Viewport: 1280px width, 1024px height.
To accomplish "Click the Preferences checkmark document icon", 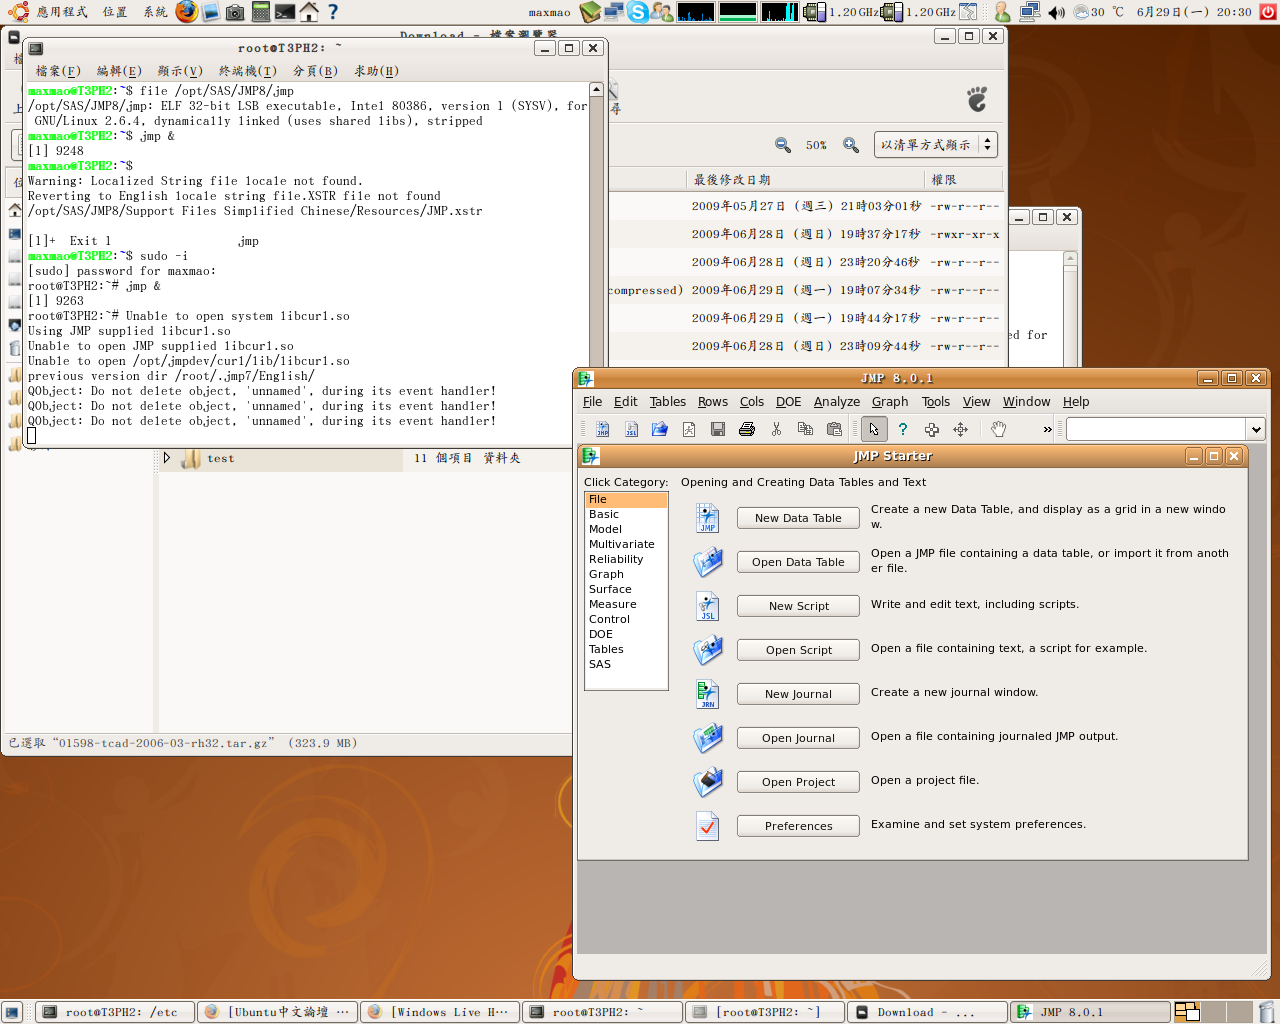I will coord(708,826).
